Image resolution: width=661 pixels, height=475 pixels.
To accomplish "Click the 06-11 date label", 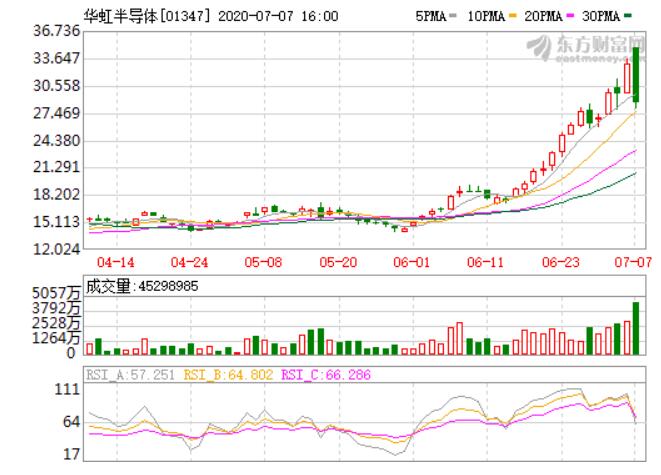I will [485, 263].
